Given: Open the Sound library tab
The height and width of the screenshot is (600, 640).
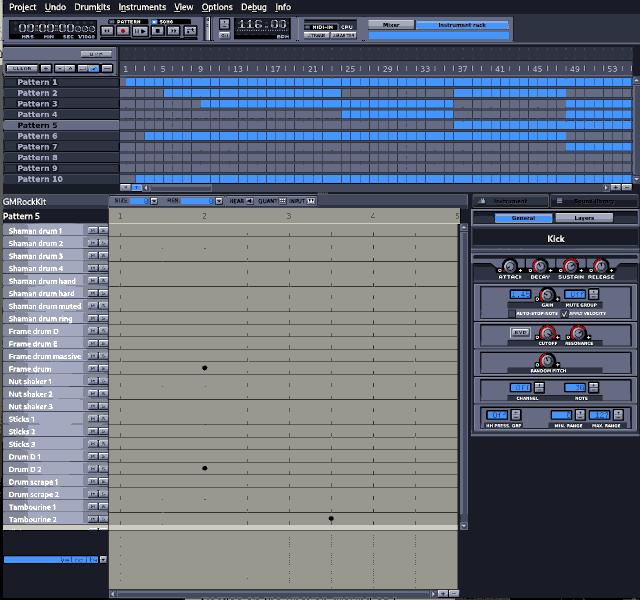Looking at the screenshot, I should [x=594, y=201].
